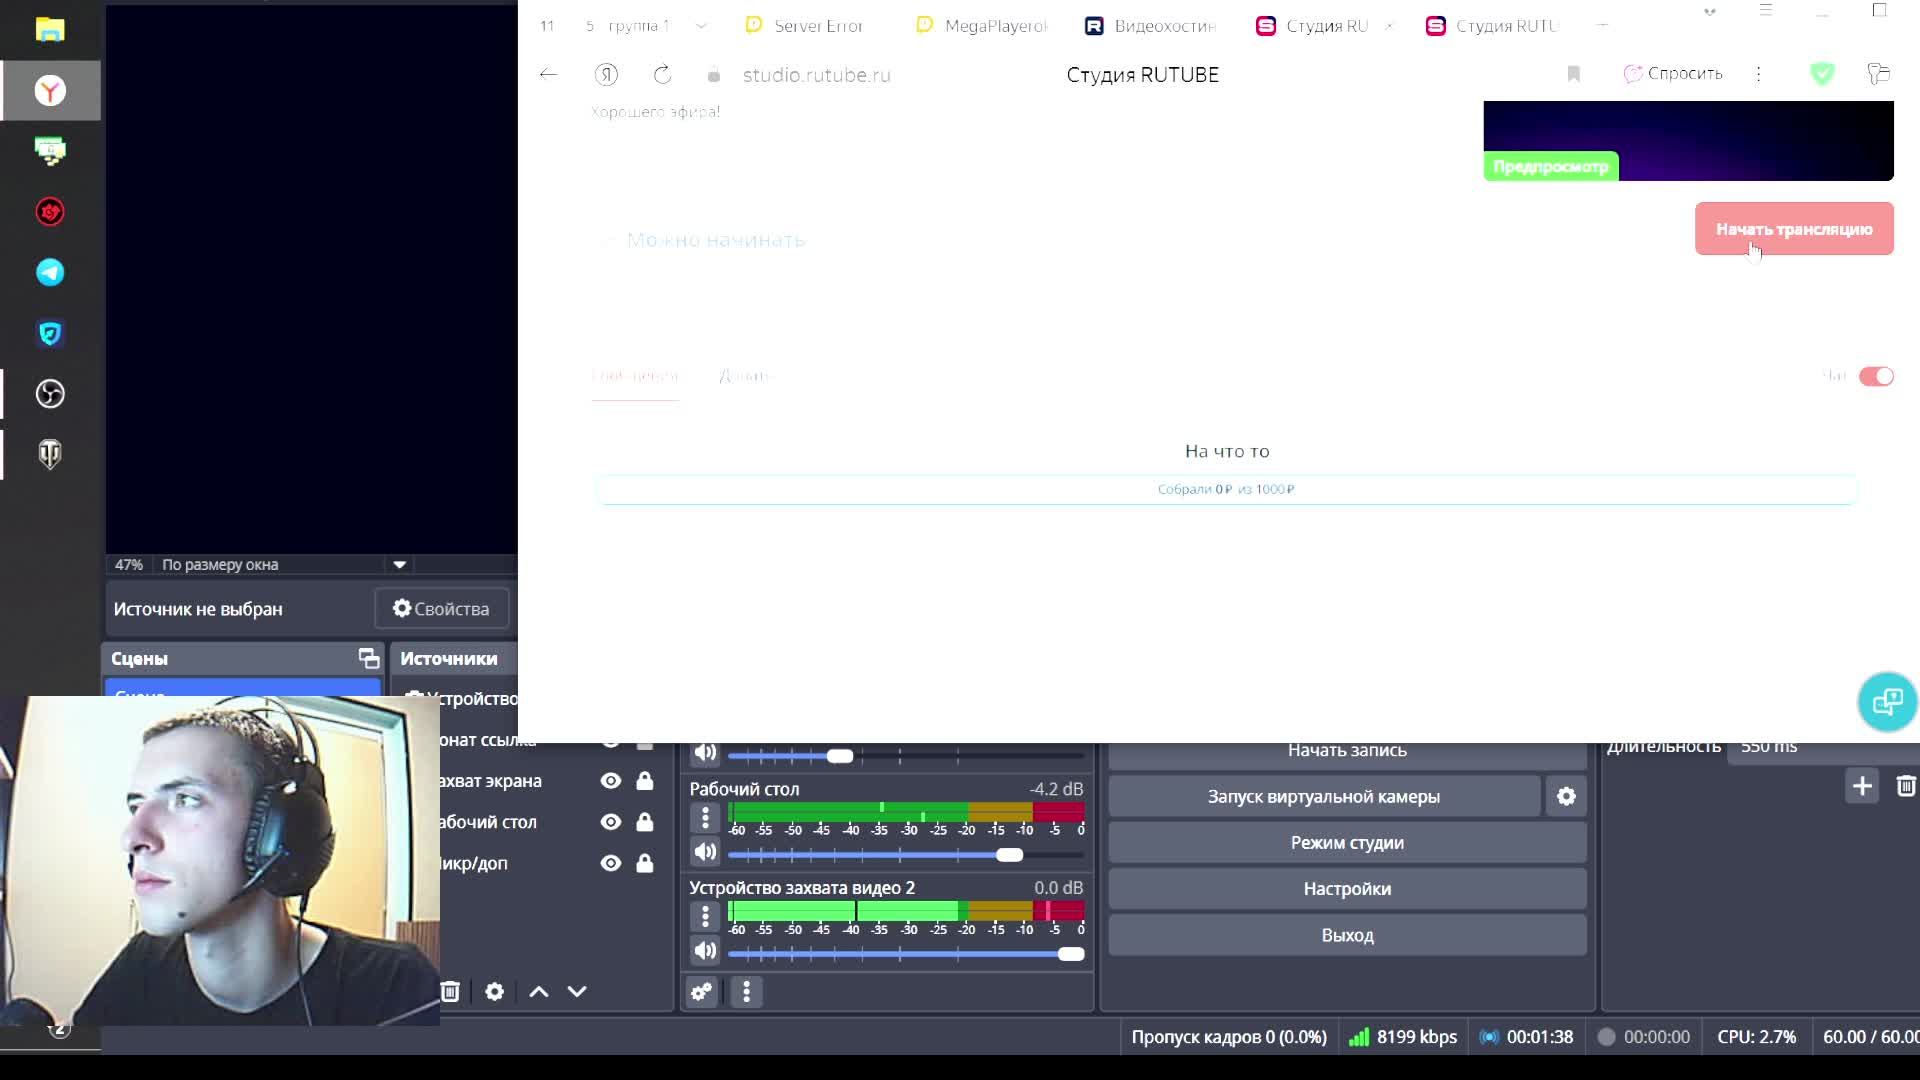Screen dimensions: 1920x1080
Task: Click the Спросить assistant button
Action: 1673,74
